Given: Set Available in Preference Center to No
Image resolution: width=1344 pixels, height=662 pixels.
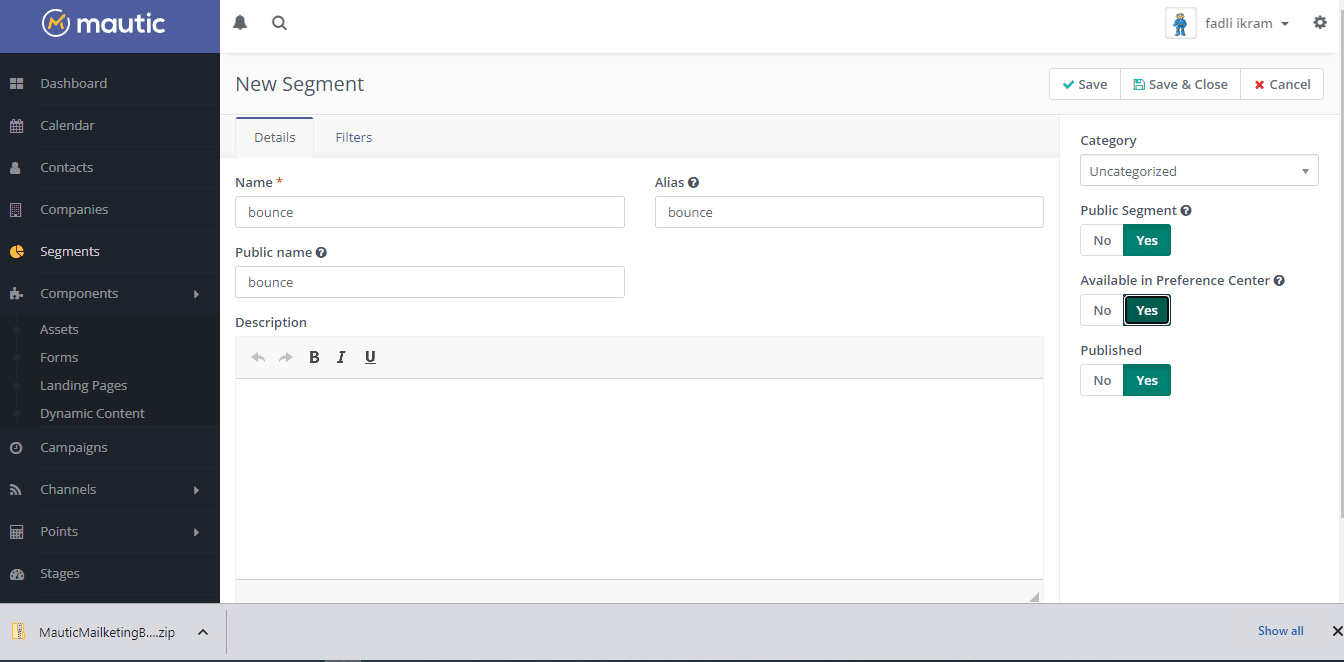Looking at the screenshot, I should coord(1102,310).
